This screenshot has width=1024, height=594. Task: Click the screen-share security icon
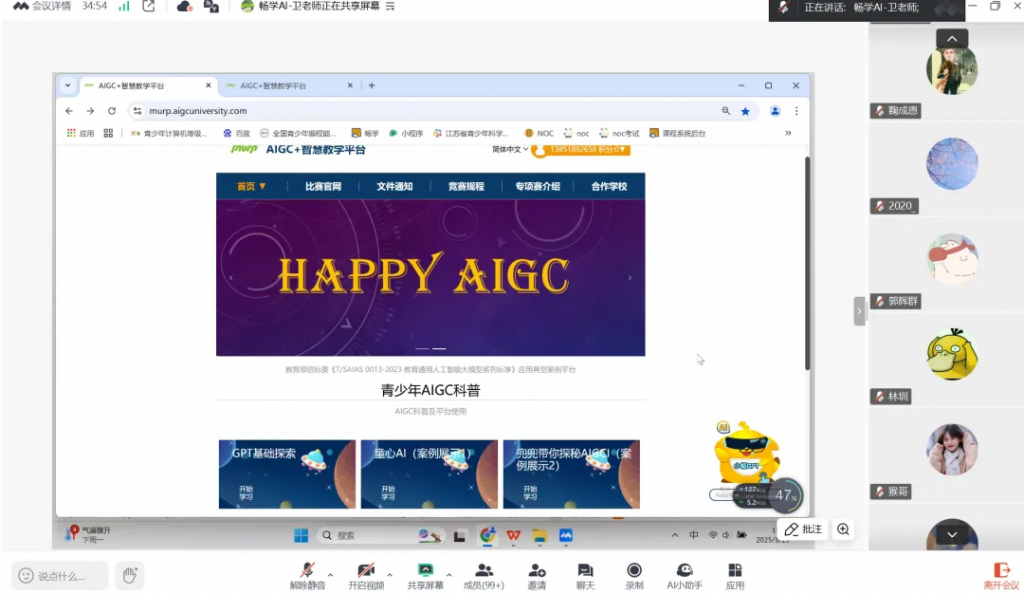point(211,7)
